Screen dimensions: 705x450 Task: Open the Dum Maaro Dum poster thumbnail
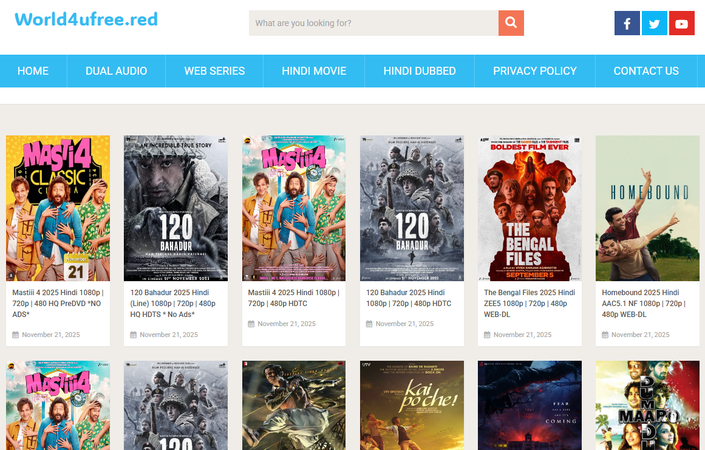(x=647, y=405)
